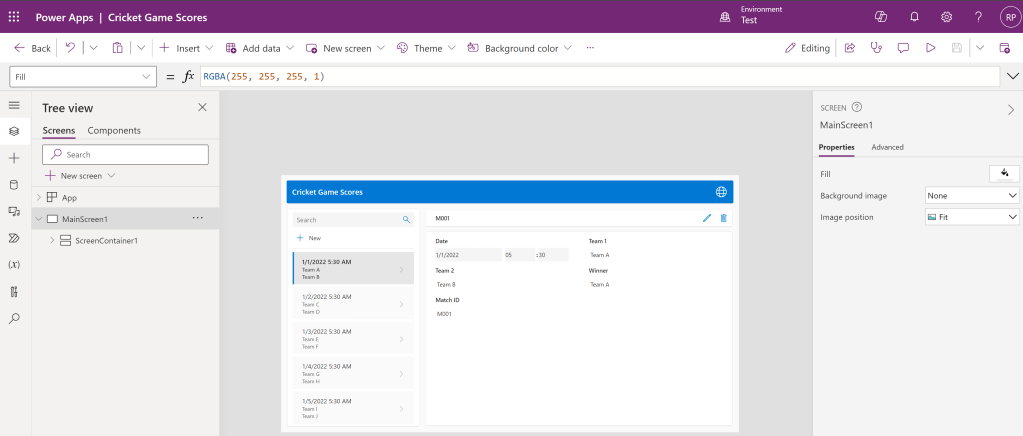Click the trash delete icon on record M001

click(724, 218)
